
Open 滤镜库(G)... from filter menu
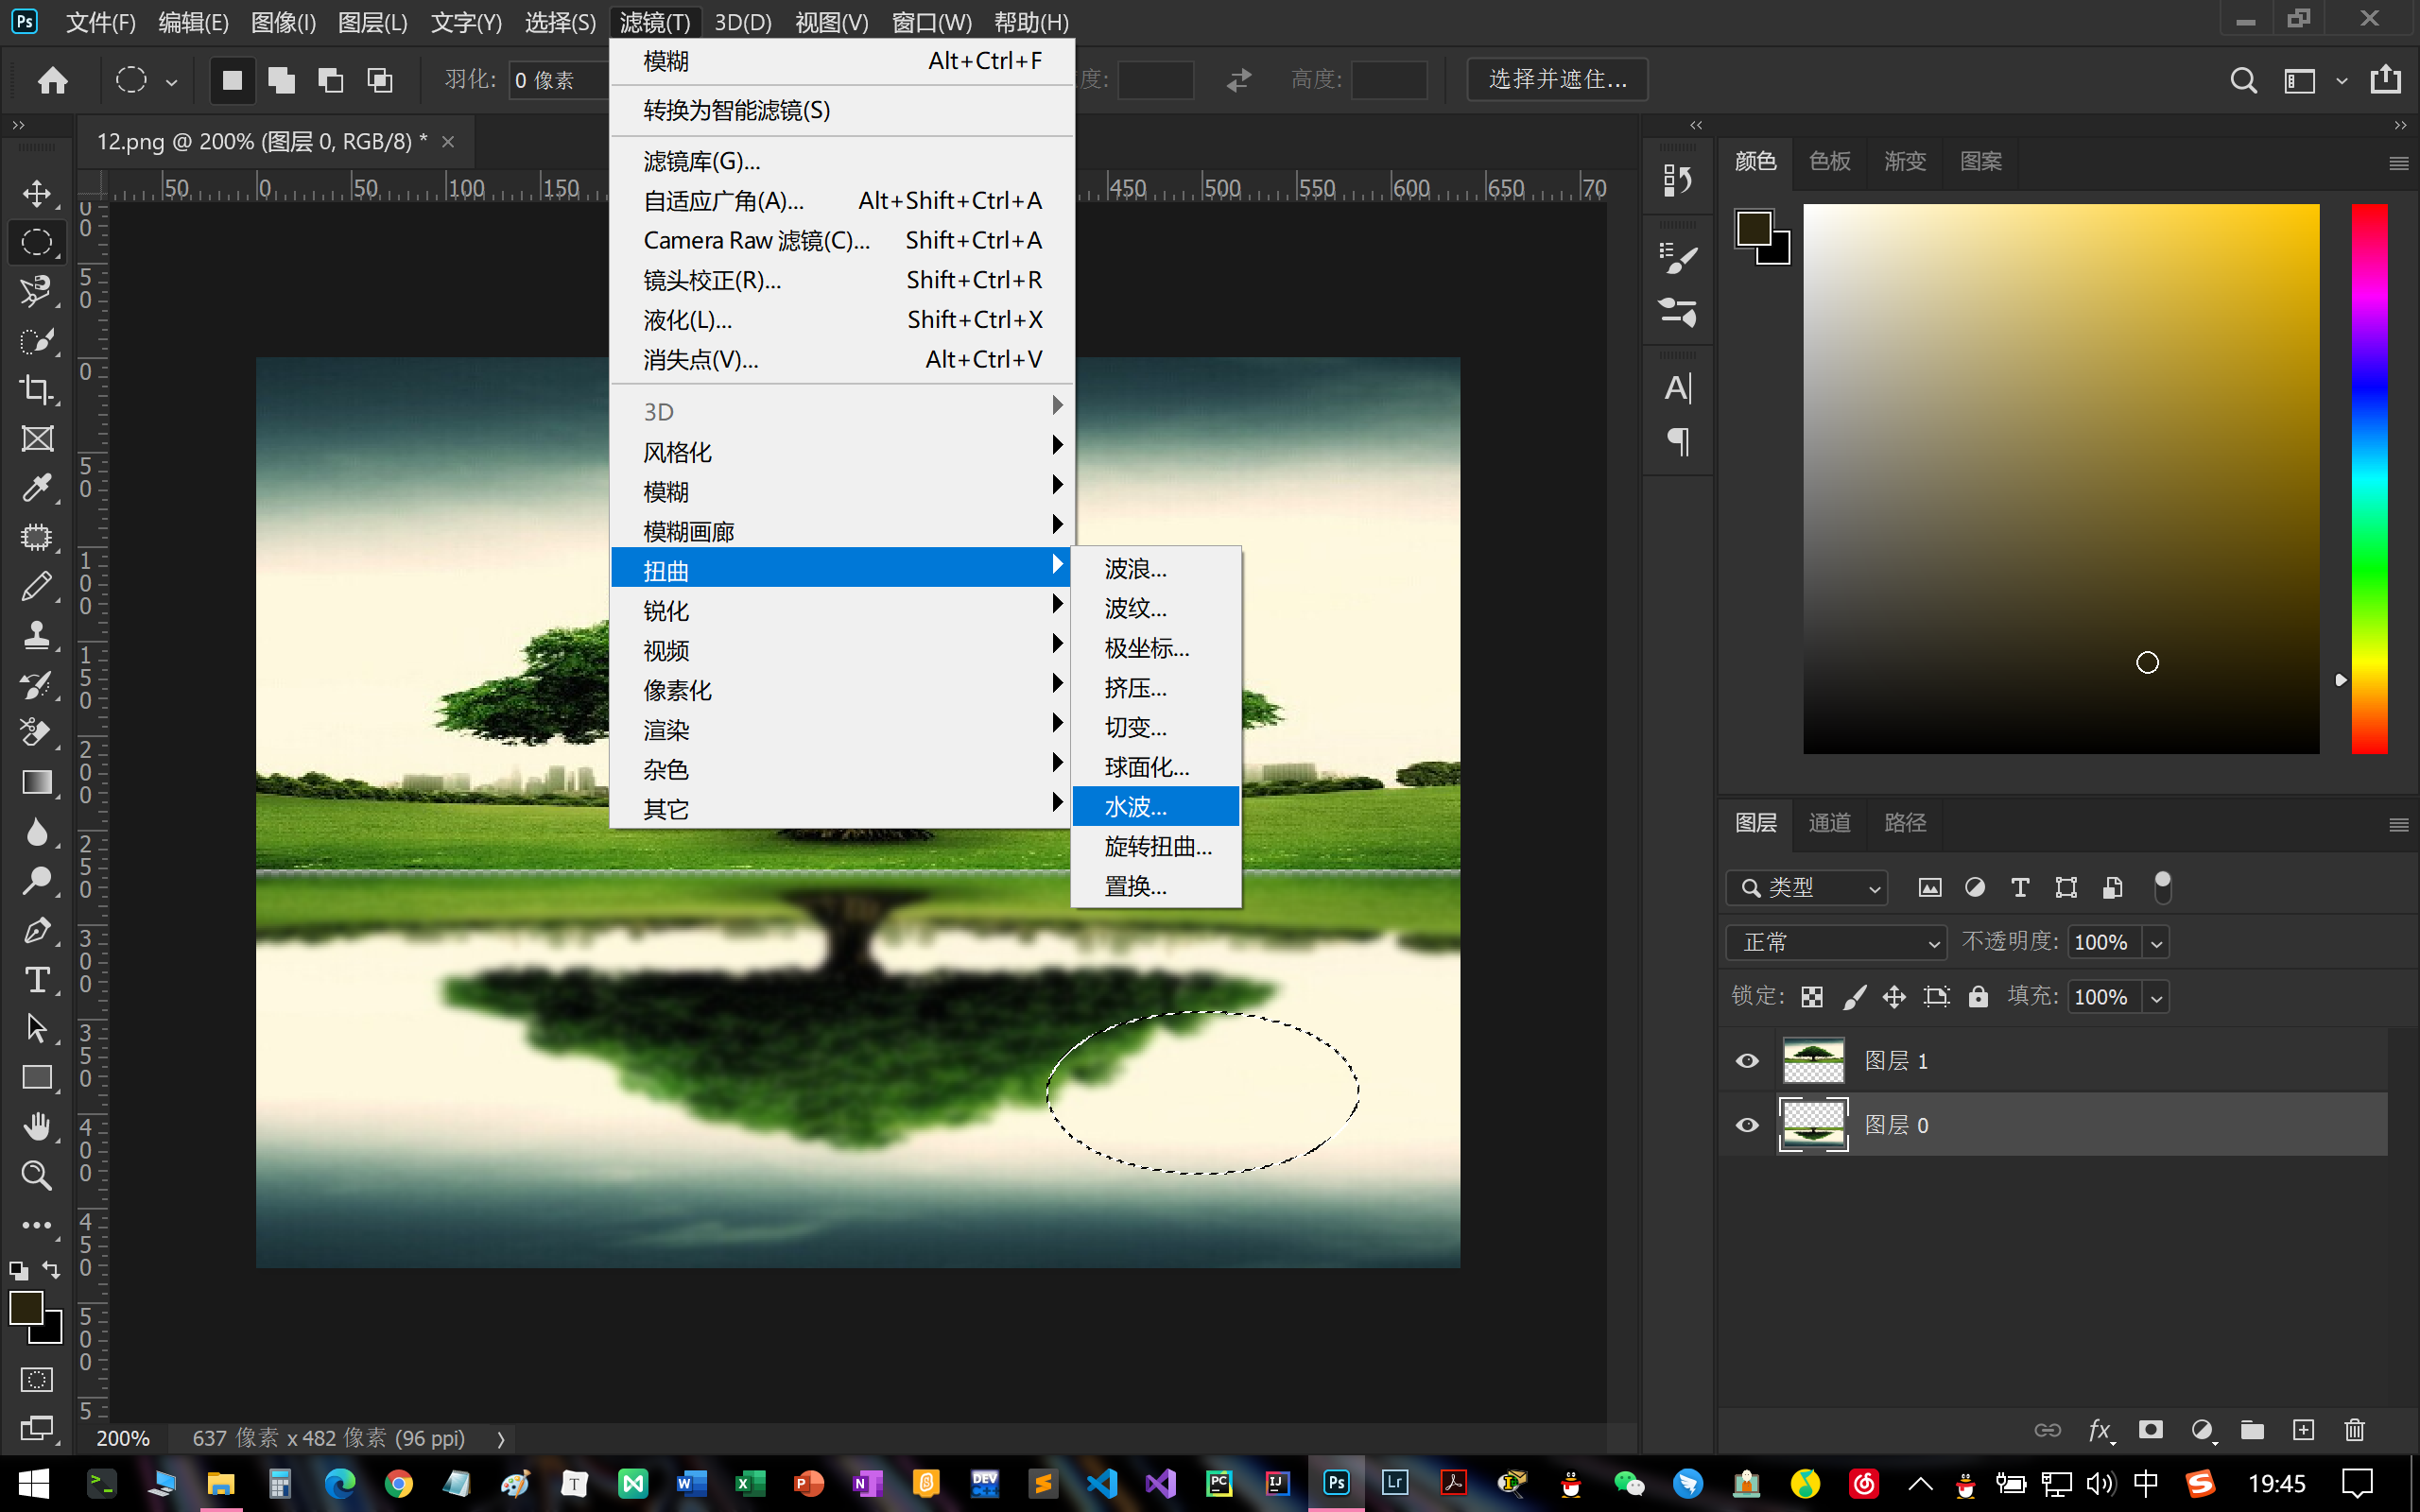(842, 161)
